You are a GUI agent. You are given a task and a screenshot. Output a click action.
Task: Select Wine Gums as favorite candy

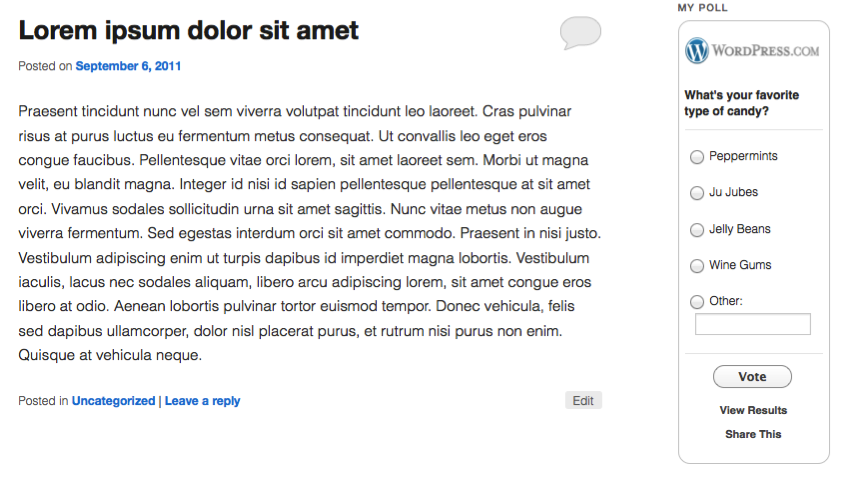697,266
